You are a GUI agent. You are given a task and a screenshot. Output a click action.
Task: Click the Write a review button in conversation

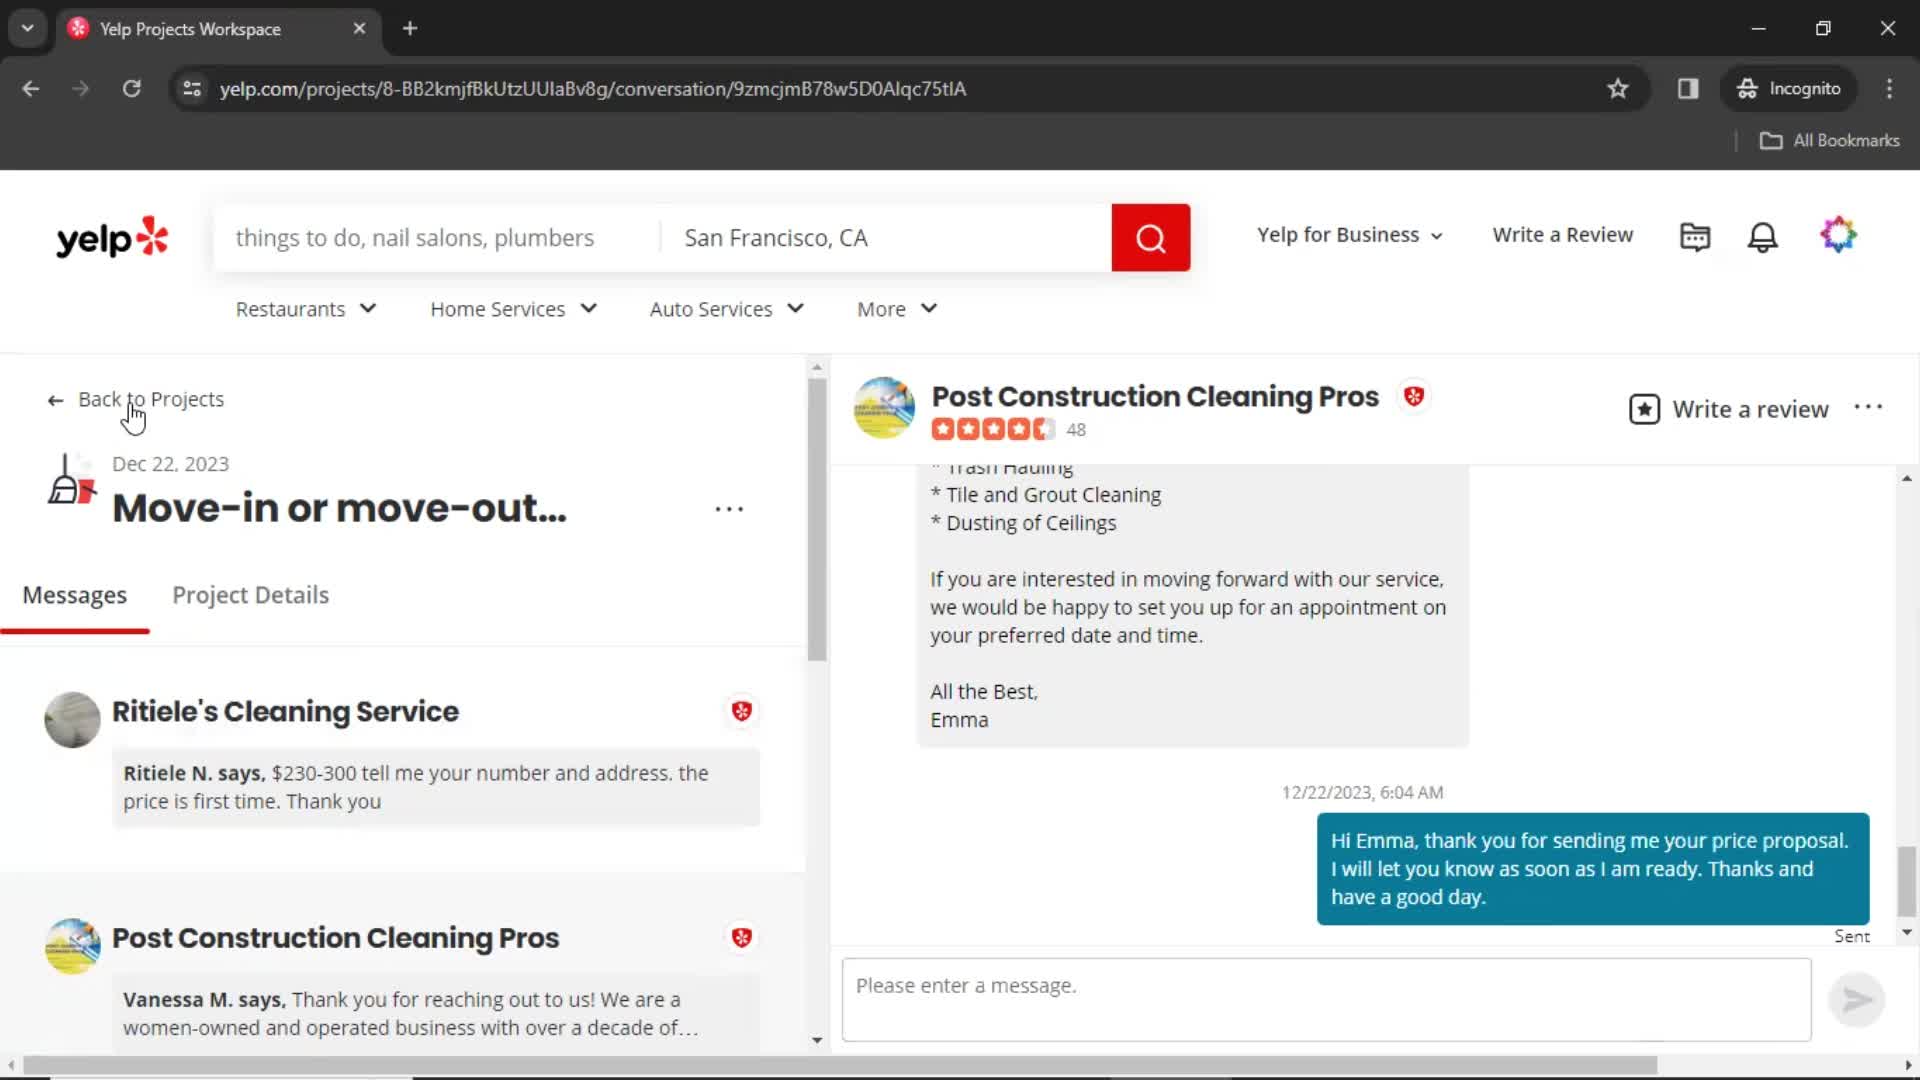1729,409
